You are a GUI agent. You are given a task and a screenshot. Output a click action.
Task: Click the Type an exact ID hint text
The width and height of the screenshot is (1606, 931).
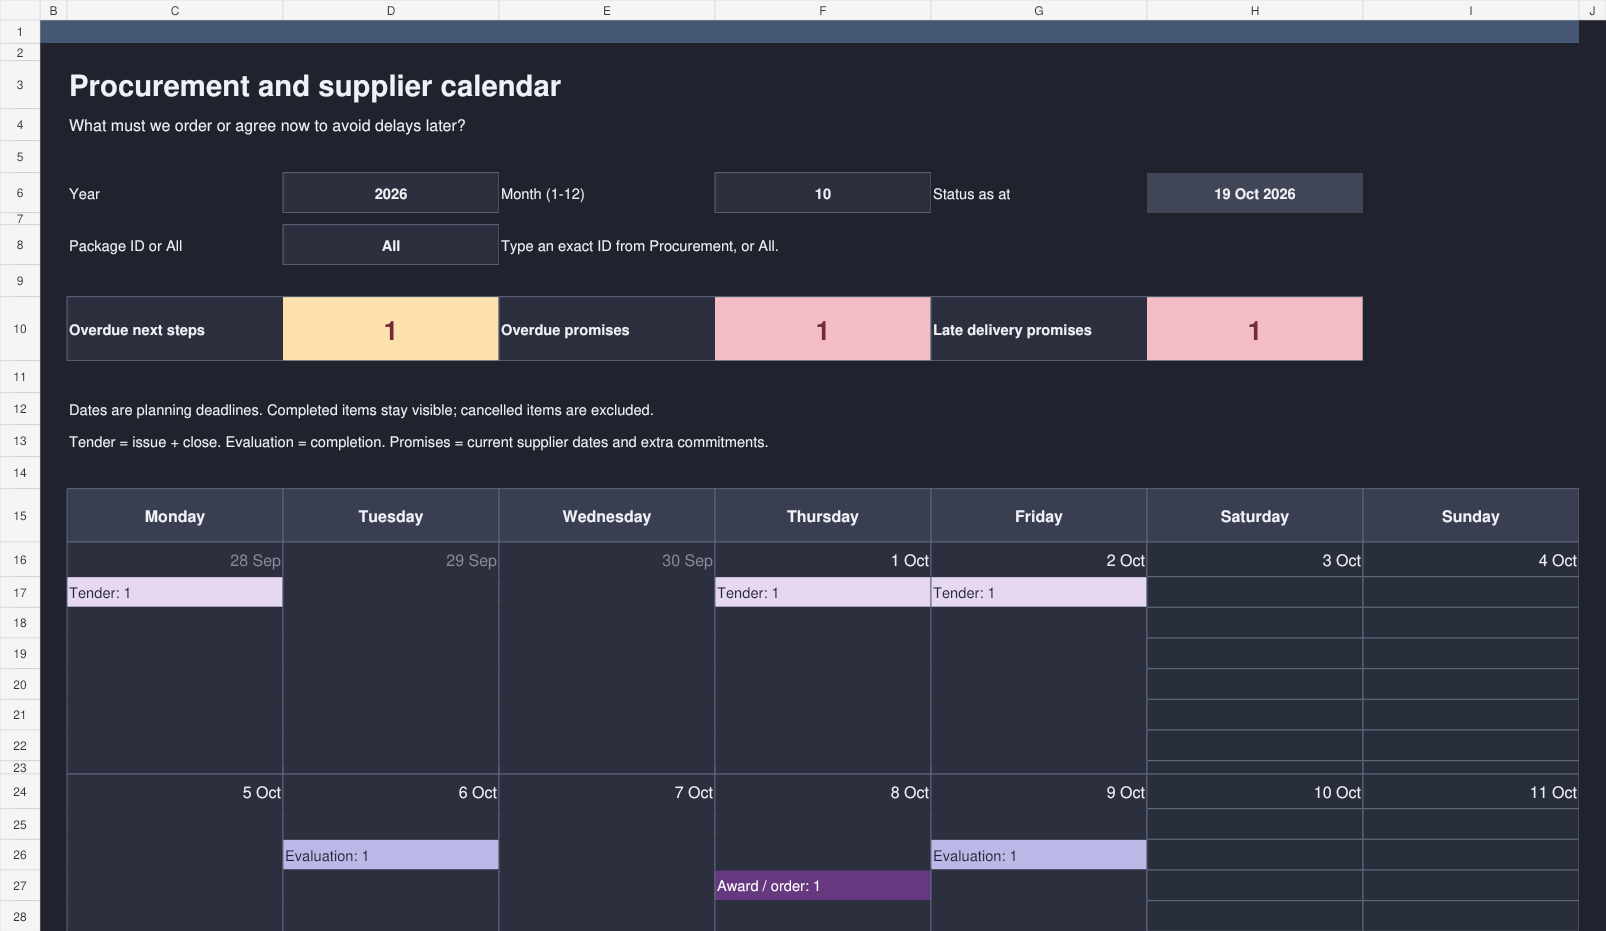click(x=640, y=246)
